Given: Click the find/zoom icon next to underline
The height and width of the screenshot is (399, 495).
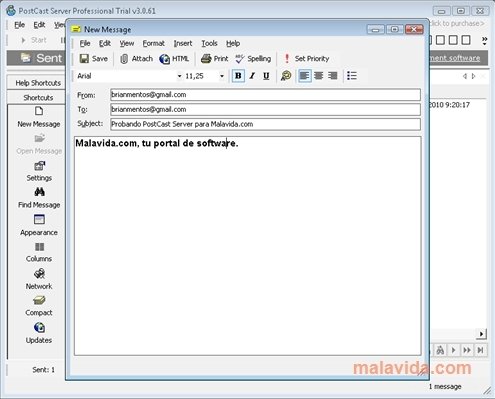Looking at the screenshot, I should pyautogui.click(x=286, y=76).
